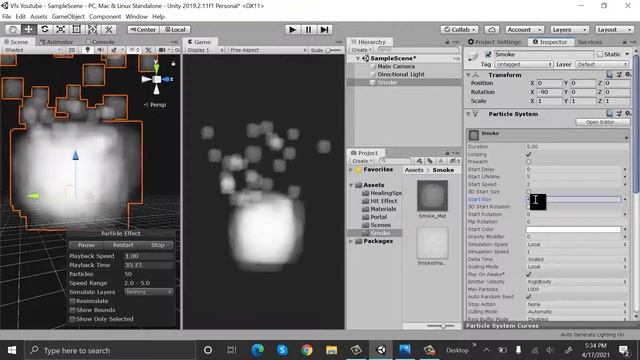Select the combined Transform tool
The width and height of the screenshot is (640, 360).
pos(92,29)
